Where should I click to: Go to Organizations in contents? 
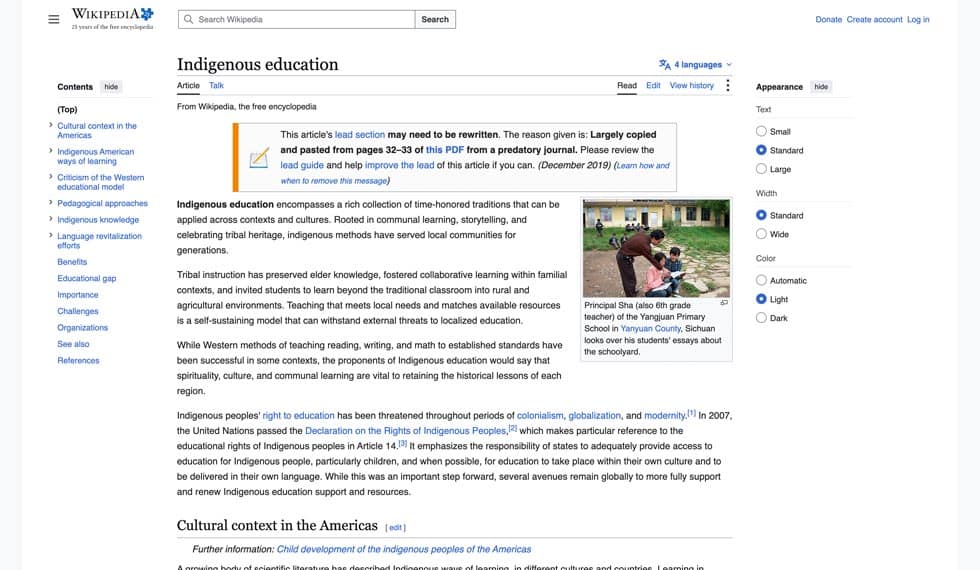(x=82, y=328)
